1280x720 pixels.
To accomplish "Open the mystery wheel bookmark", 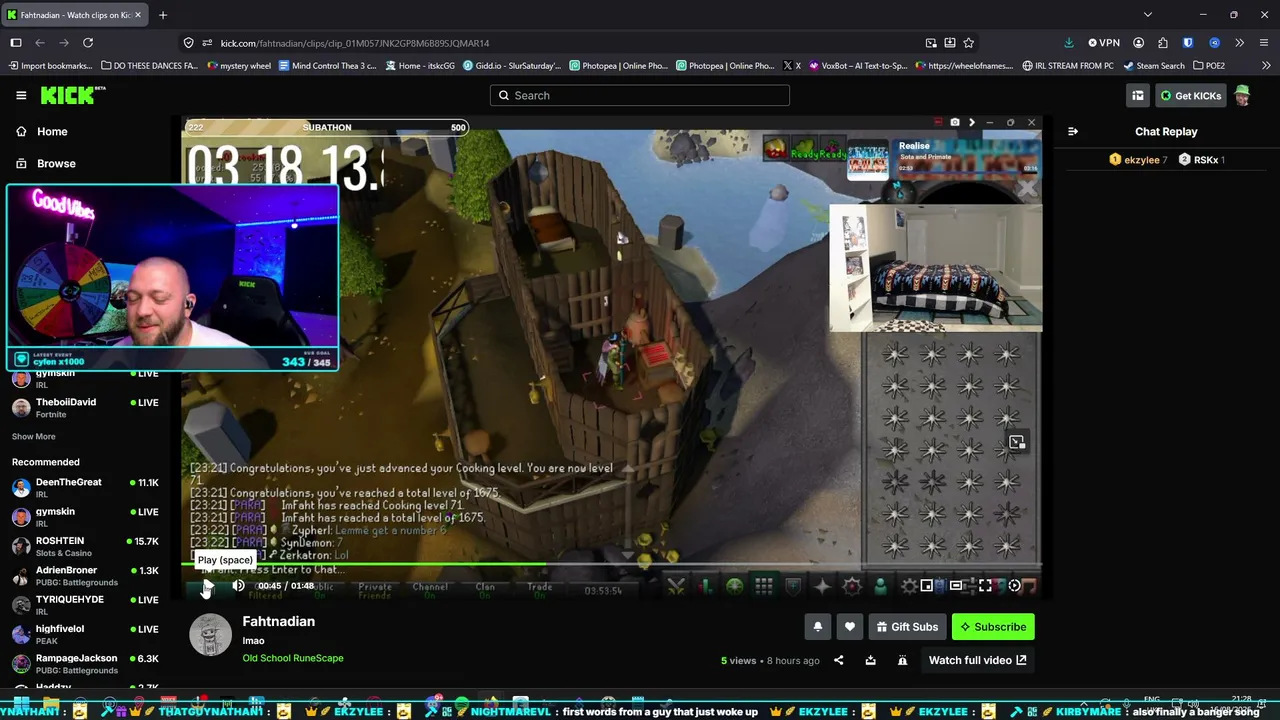I will (x=239, y=66).
